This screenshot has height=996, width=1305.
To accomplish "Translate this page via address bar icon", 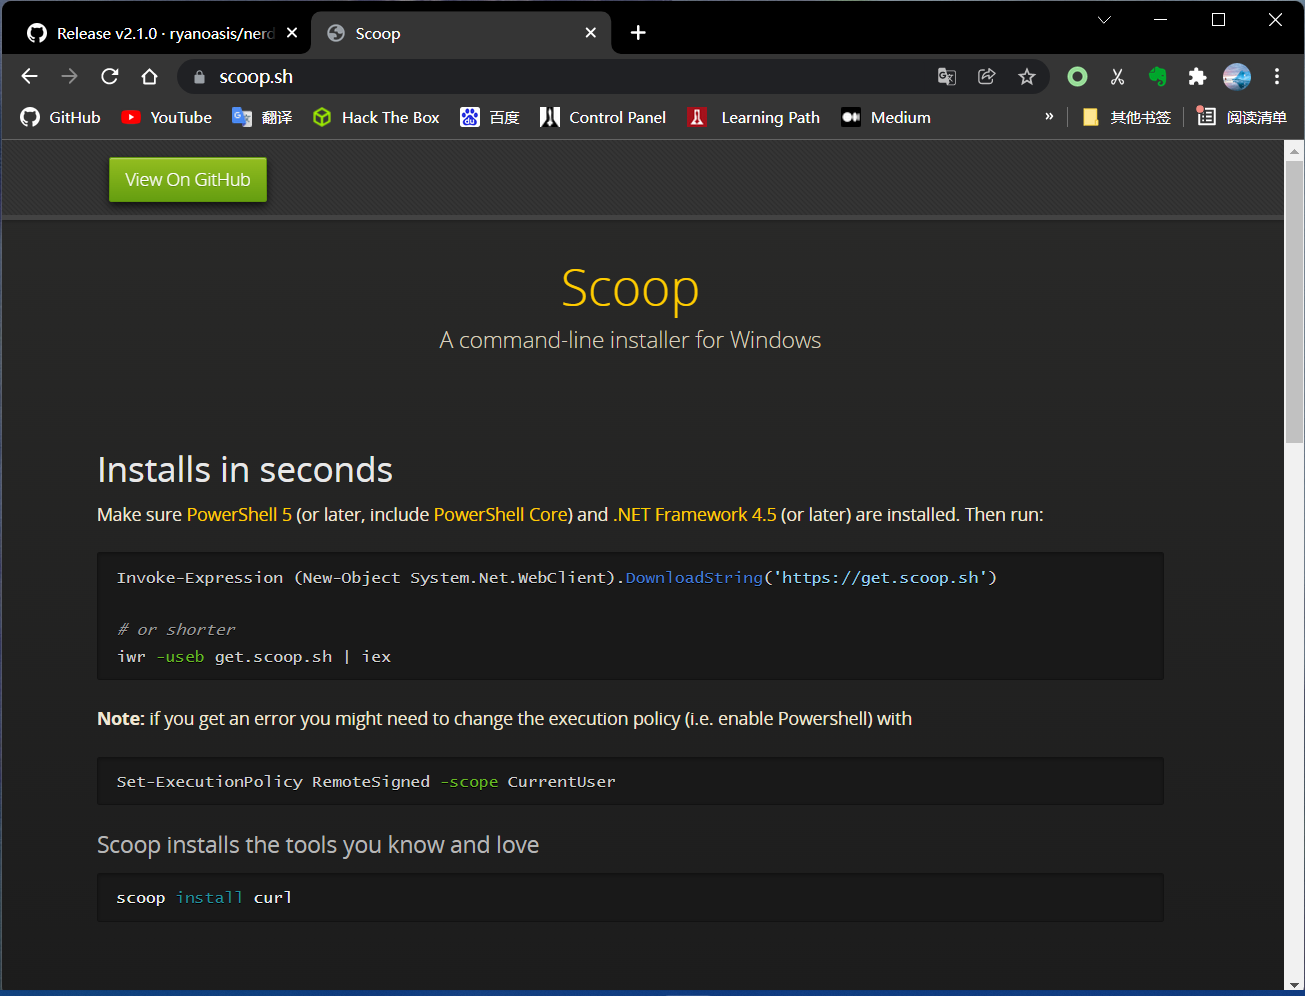I will [x=947, y=76].
